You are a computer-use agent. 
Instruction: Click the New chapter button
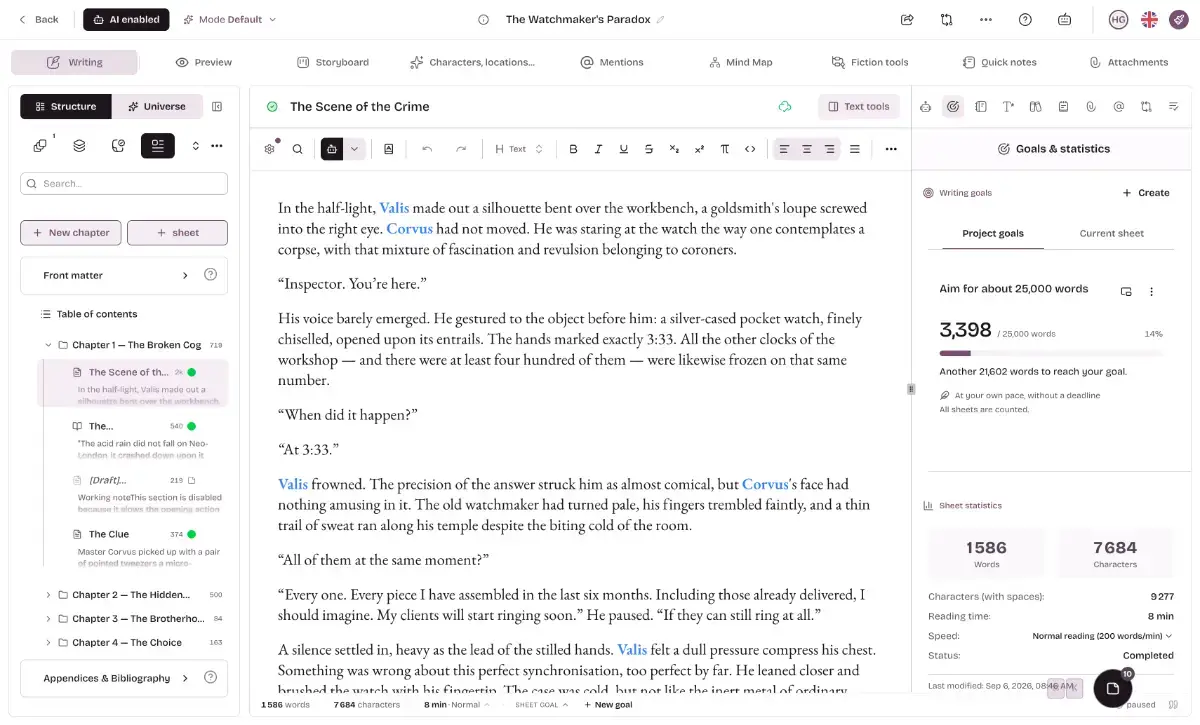coord(71,232)
